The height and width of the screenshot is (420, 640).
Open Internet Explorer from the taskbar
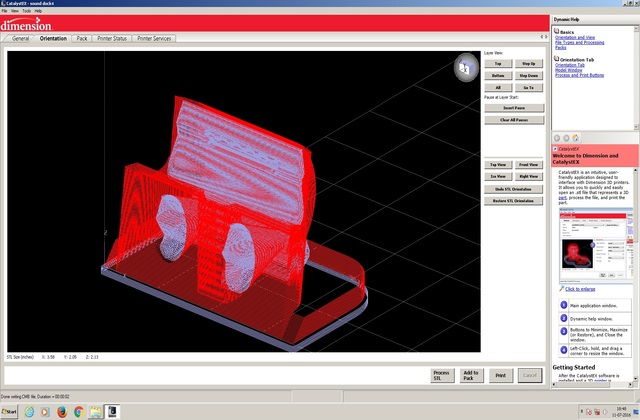tap(29, 412)
